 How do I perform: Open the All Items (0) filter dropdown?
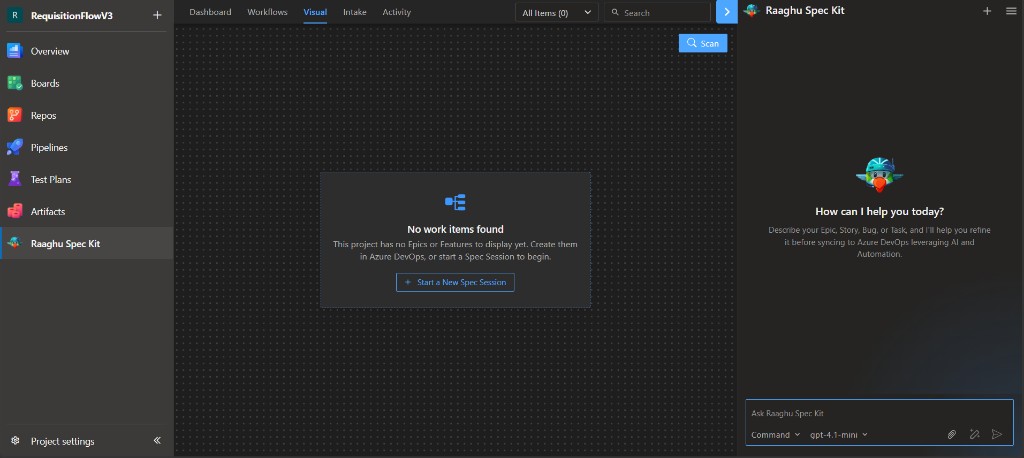(556, 12)
